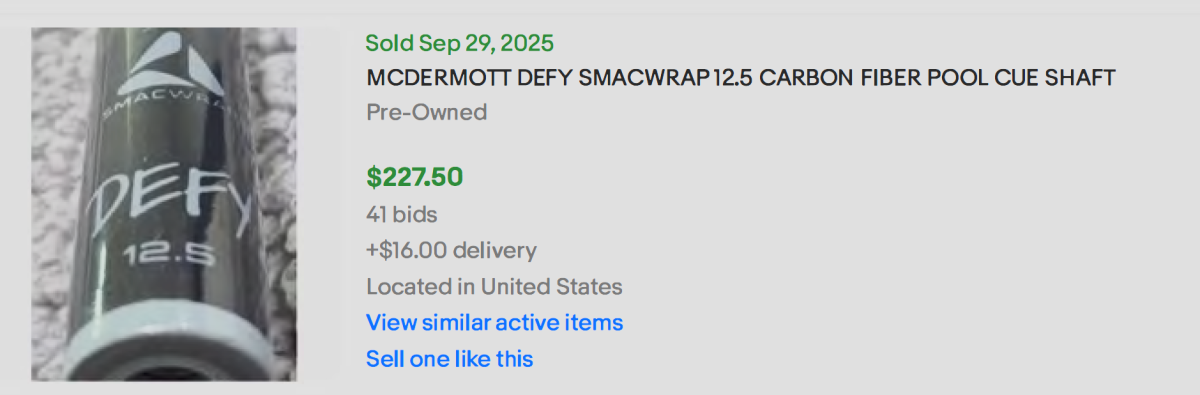Image resolution: width=1200 pixels, height=395 pixels.
Task: Click the Pre-Owned condition label
Action: (426, 112)
